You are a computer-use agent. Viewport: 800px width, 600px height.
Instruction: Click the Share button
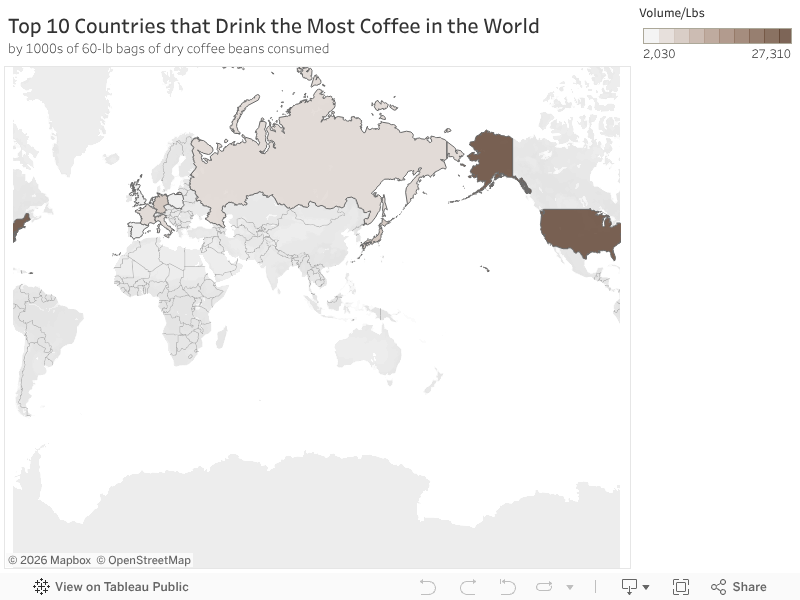pos(739,587)
